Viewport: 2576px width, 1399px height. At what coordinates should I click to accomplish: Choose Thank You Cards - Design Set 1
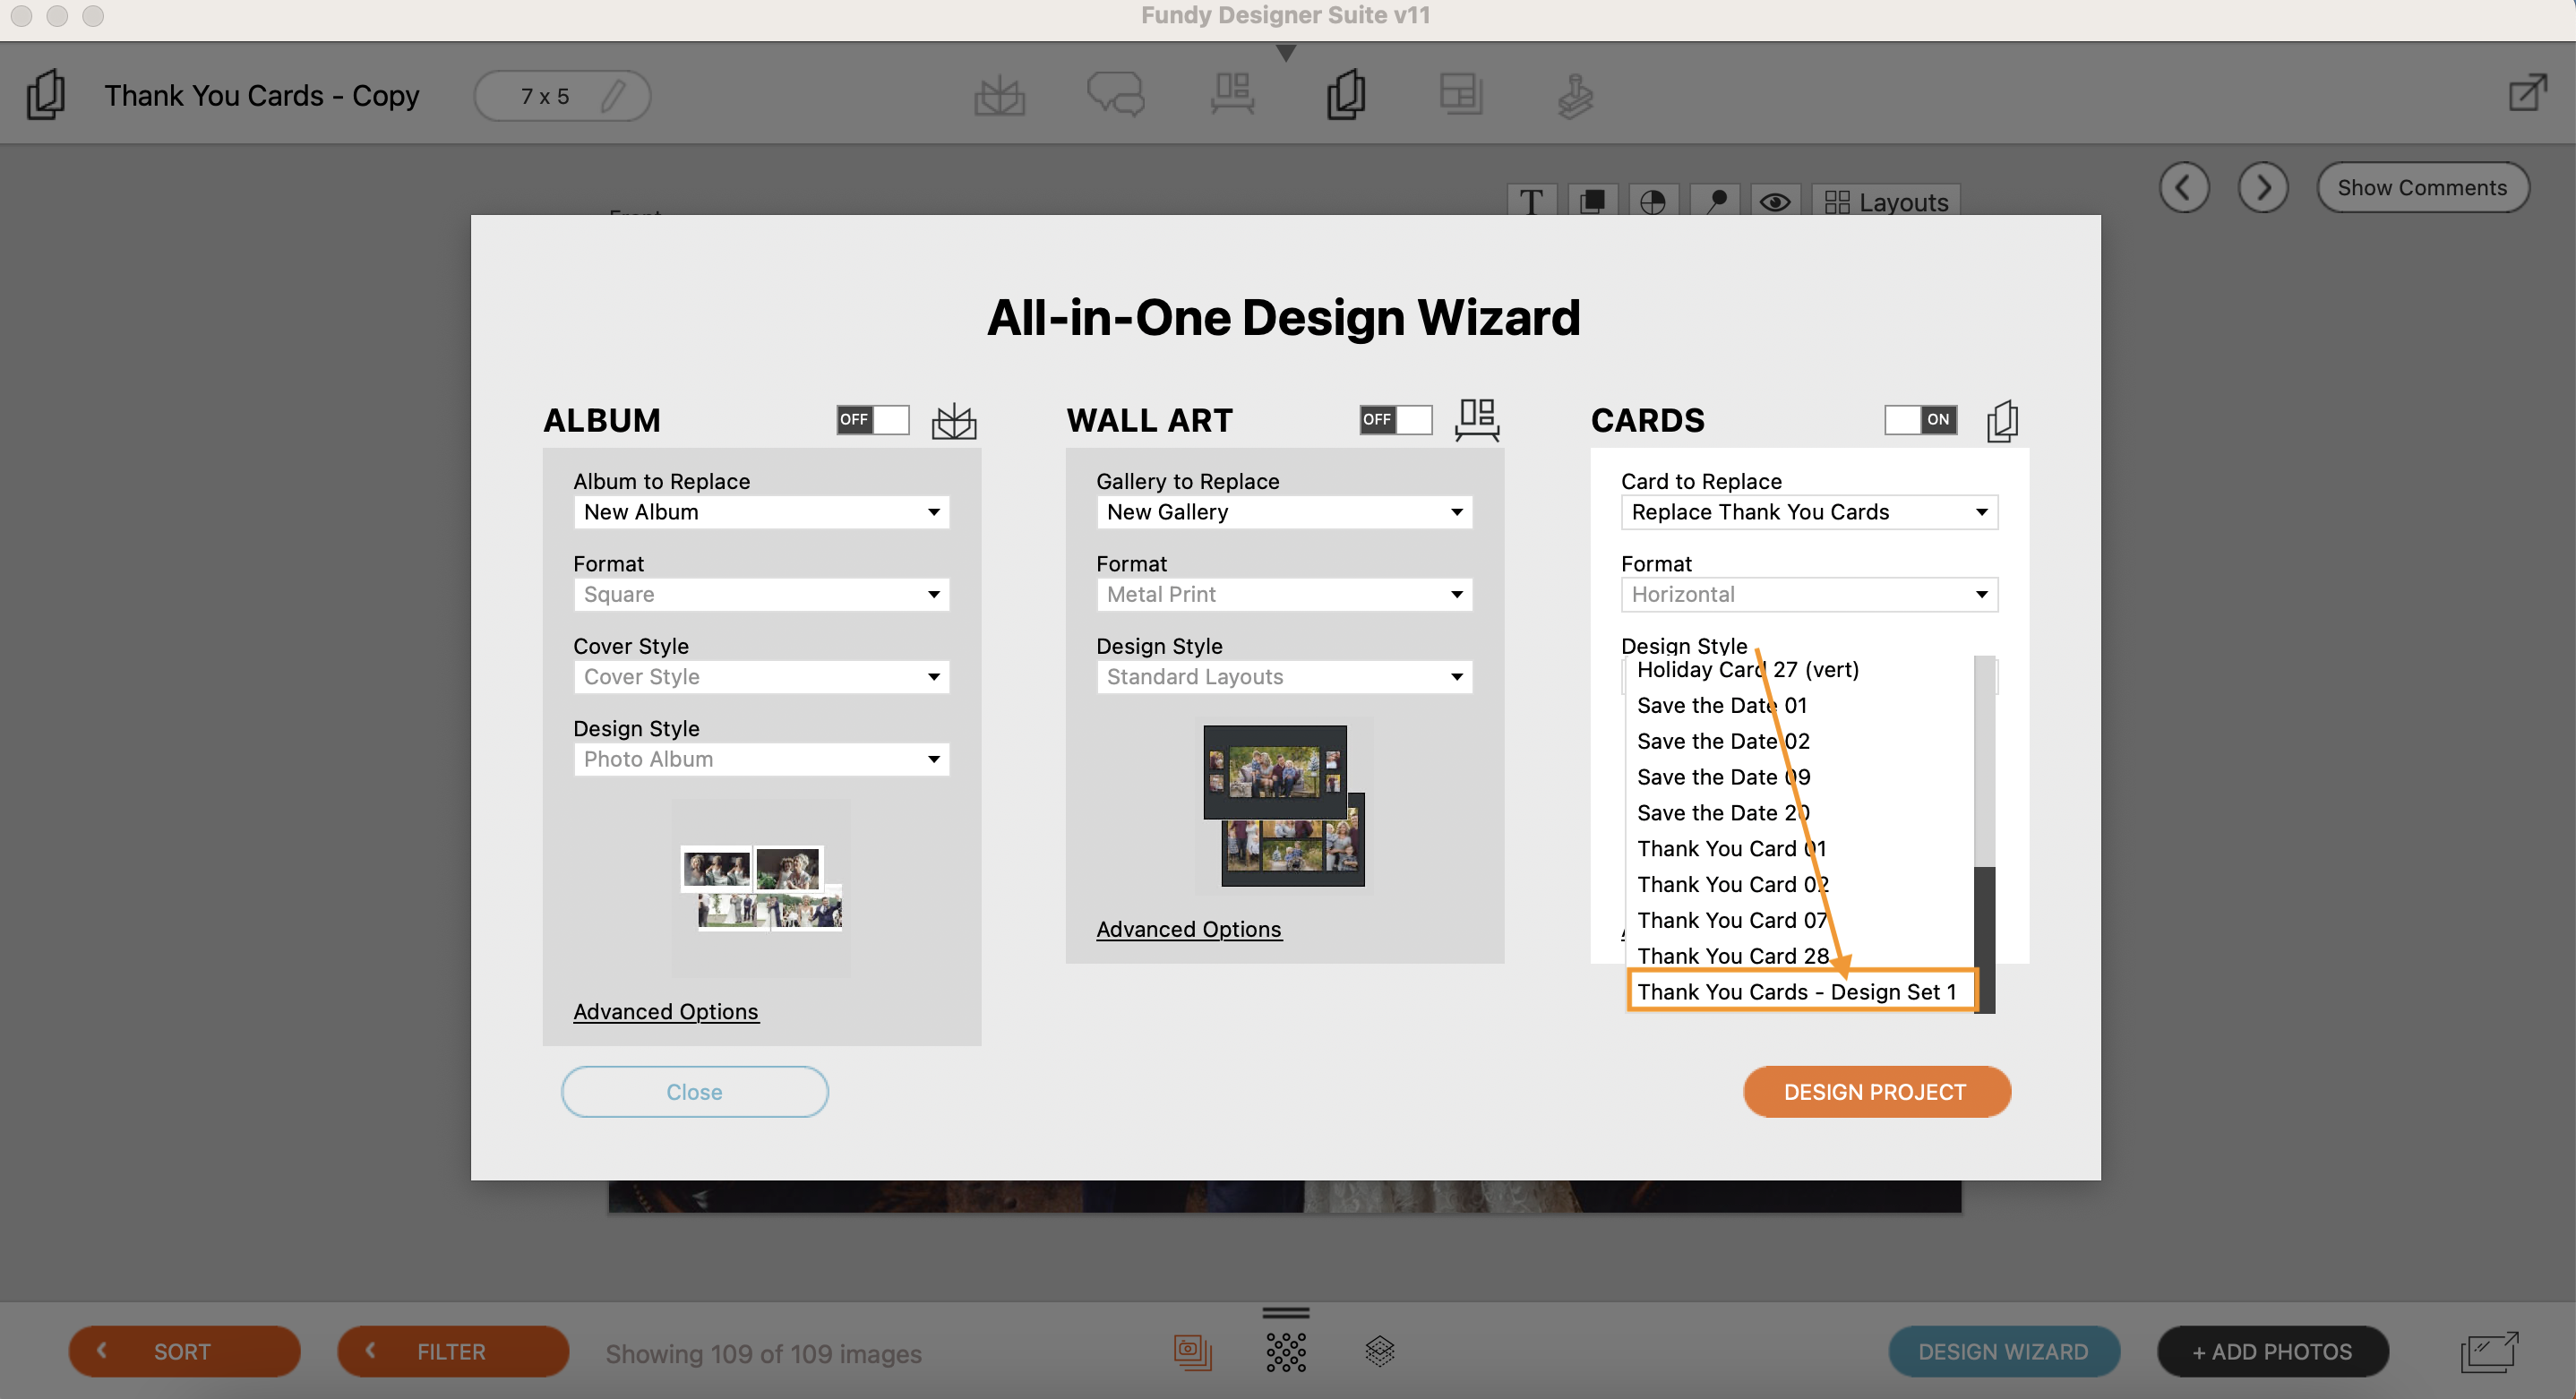1801,992
